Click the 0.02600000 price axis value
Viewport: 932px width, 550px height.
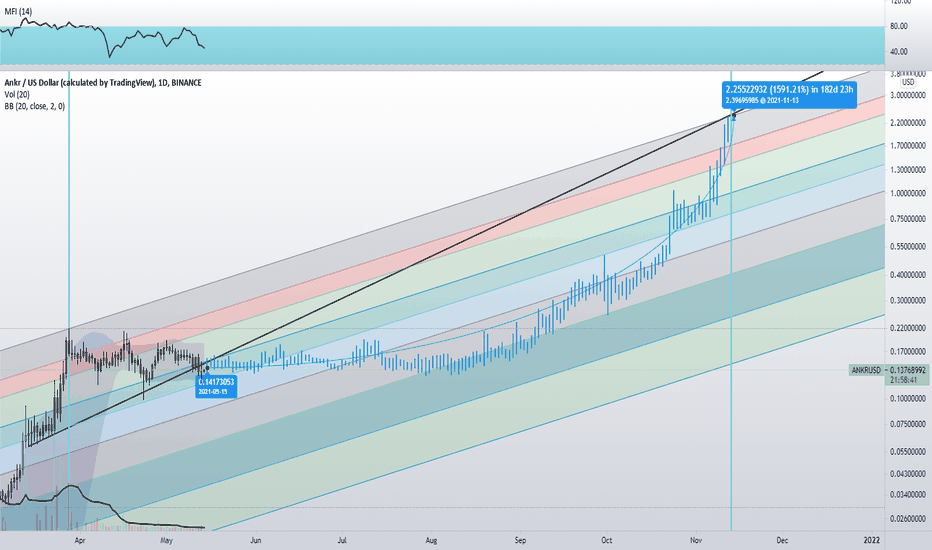click(908, 519)
